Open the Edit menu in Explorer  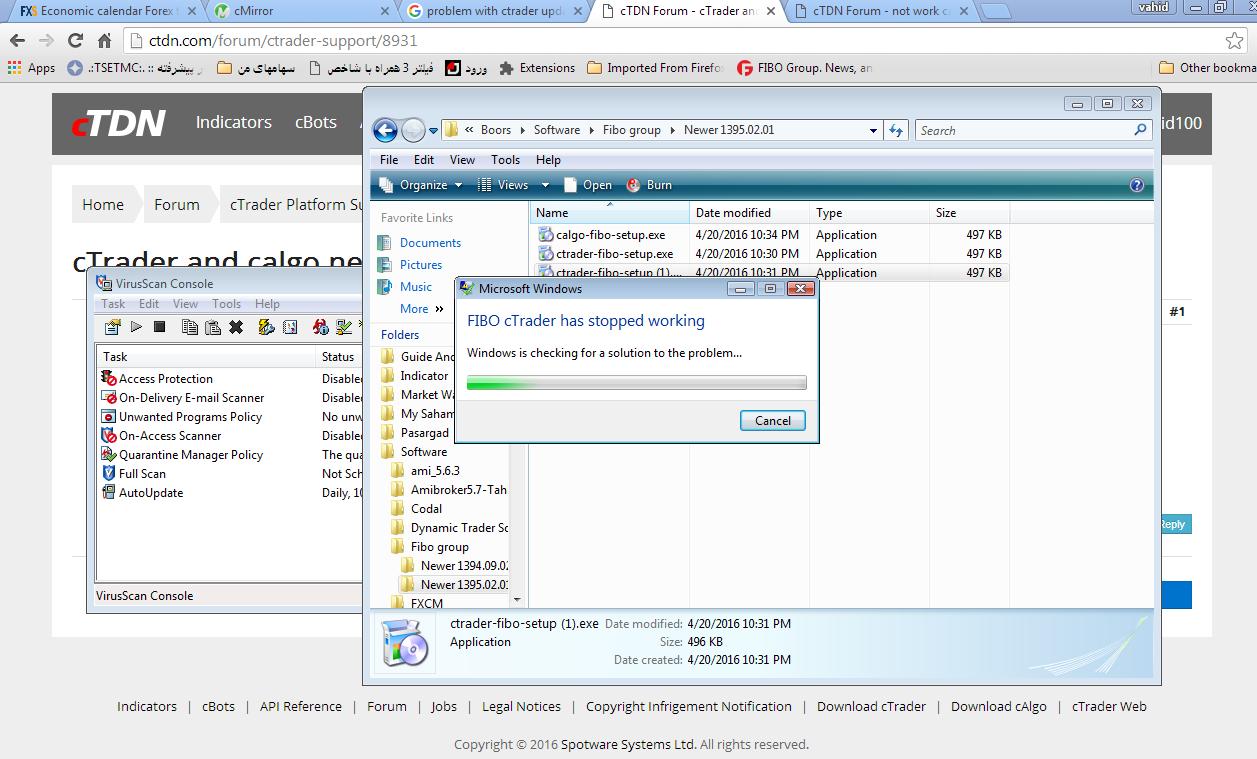point(424,159)
